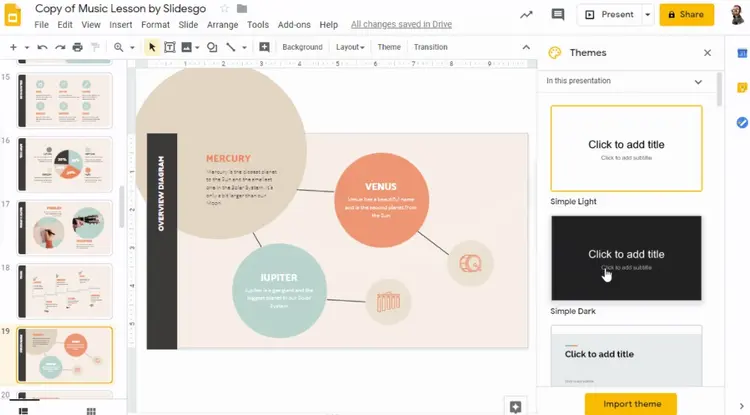750x415 pixels.
Task: Select the line tool
Action: pos(231,47)
